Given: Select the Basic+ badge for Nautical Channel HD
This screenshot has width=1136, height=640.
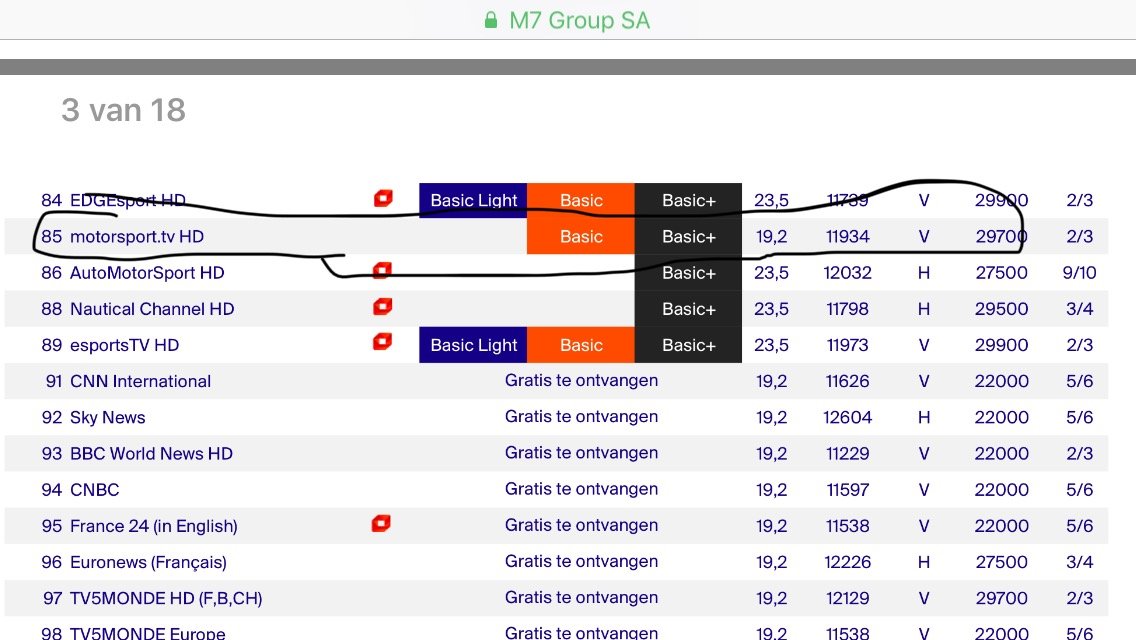Looking at the screenshot, I should pyautogui.click(x=688, y=309).
